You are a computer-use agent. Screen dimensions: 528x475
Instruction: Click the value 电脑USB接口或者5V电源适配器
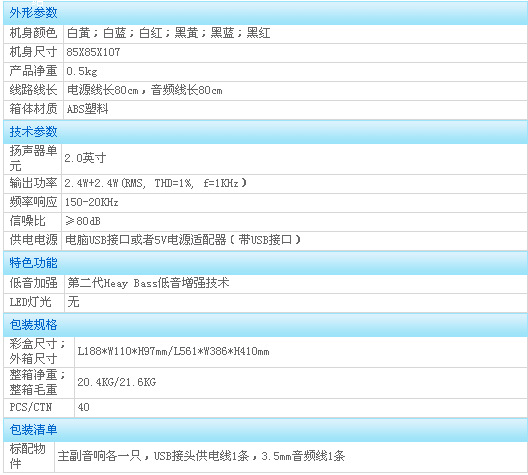point(183,240)
